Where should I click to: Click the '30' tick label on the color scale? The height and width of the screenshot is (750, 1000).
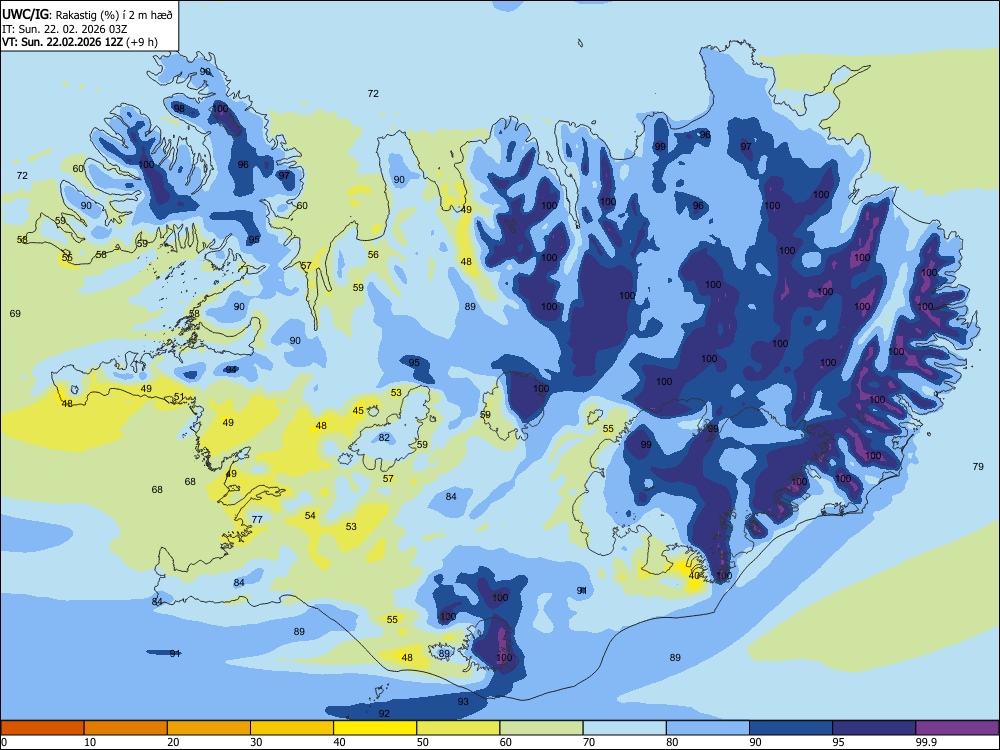click(256, 742)
